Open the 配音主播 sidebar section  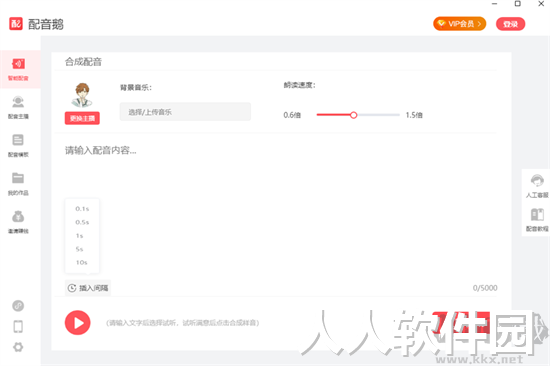click(x=18, y=107)
